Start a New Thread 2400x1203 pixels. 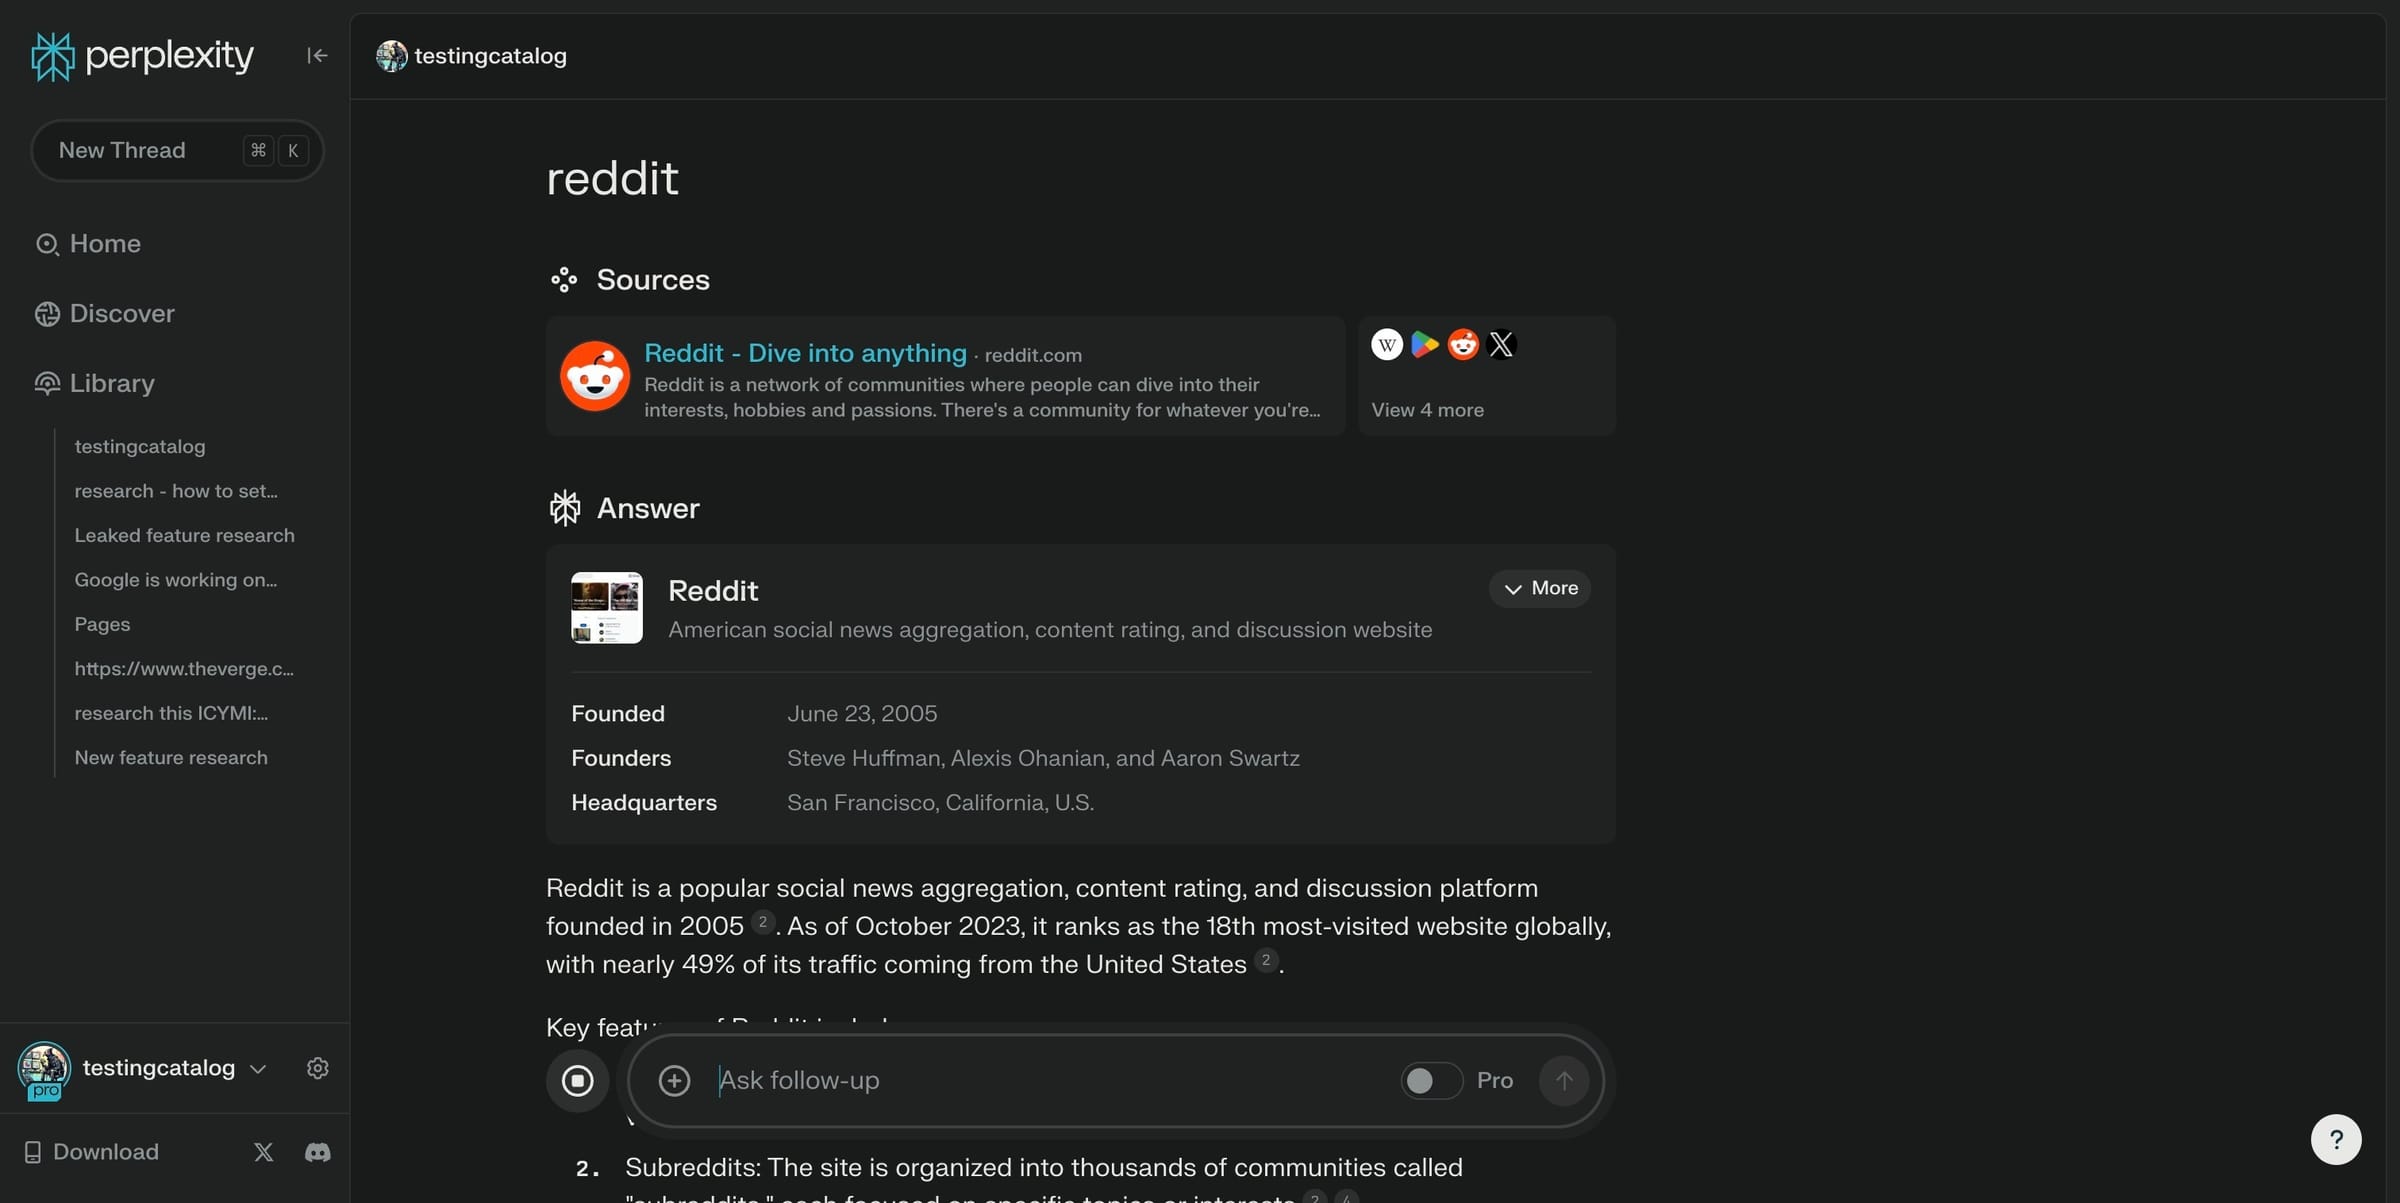[176, 150]
